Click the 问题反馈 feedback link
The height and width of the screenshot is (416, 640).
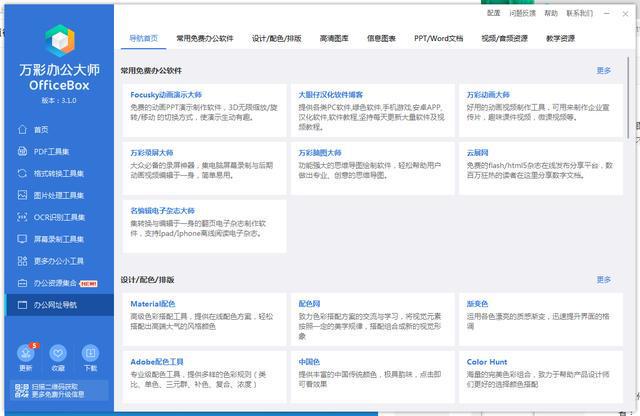pyautogui.click(x=523, y=13)
